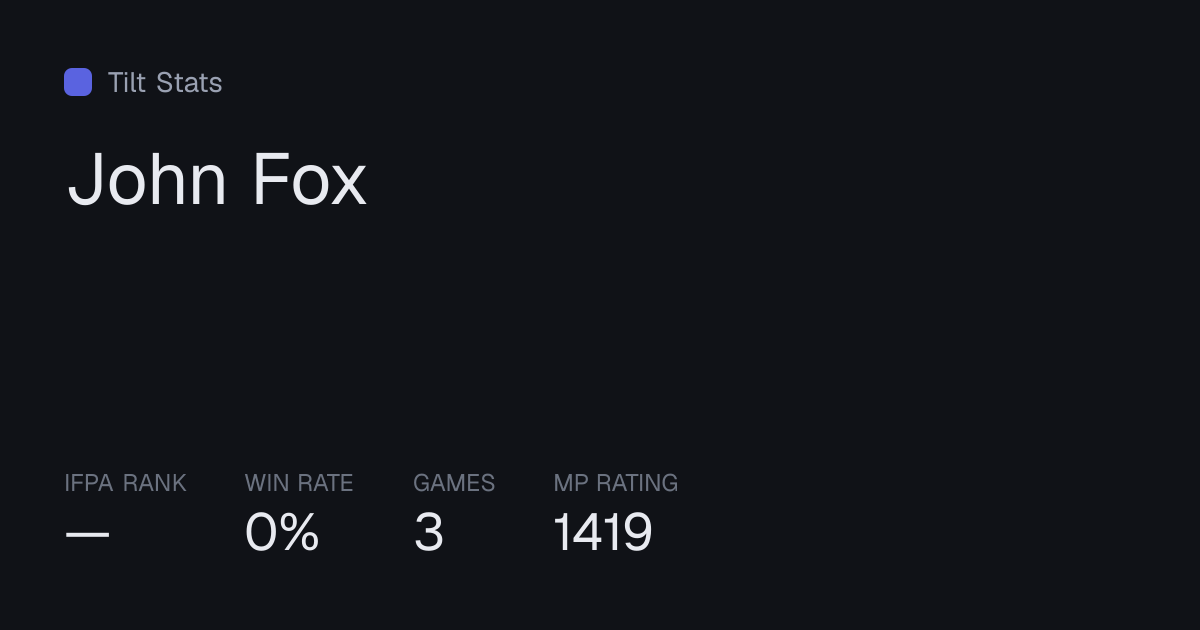The width and height of the screenshot is (1200, 630).
Task: Click the MP RATING label
Action: click(x=616, y=483)
